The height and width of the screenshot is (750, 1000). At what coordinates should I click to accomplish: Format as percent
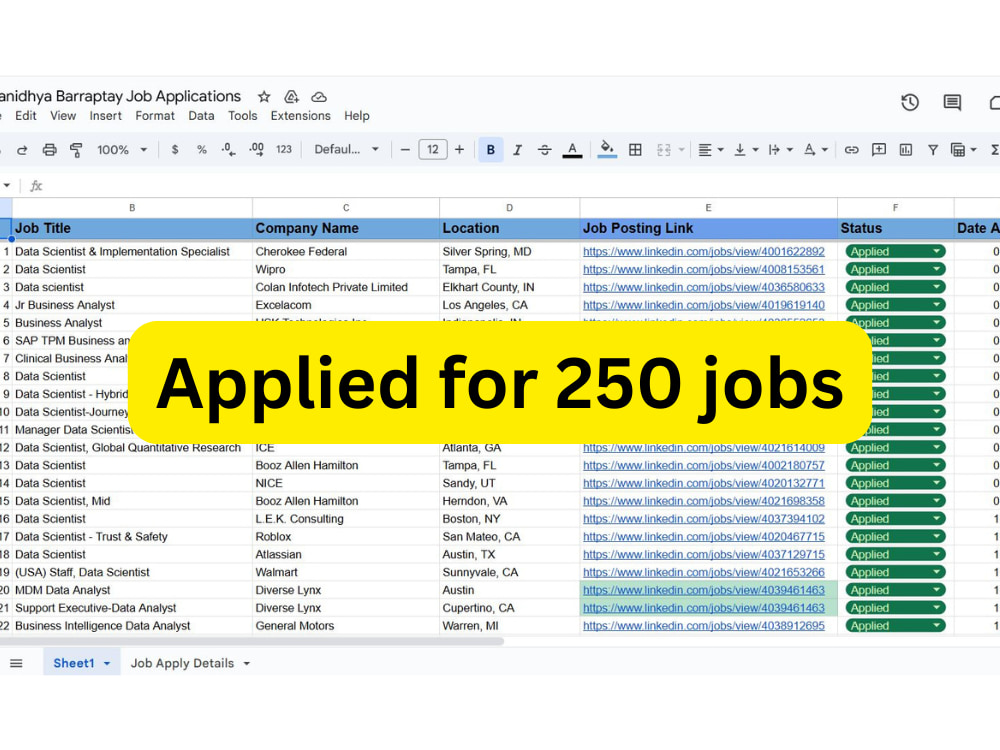click(x=202, y=150)
